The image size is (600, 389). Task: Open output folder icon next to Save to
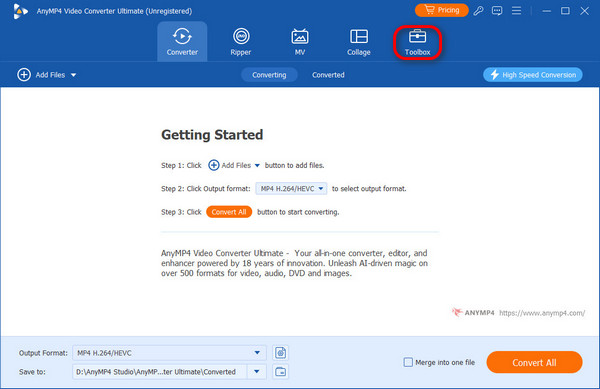(x=280, y=372)
